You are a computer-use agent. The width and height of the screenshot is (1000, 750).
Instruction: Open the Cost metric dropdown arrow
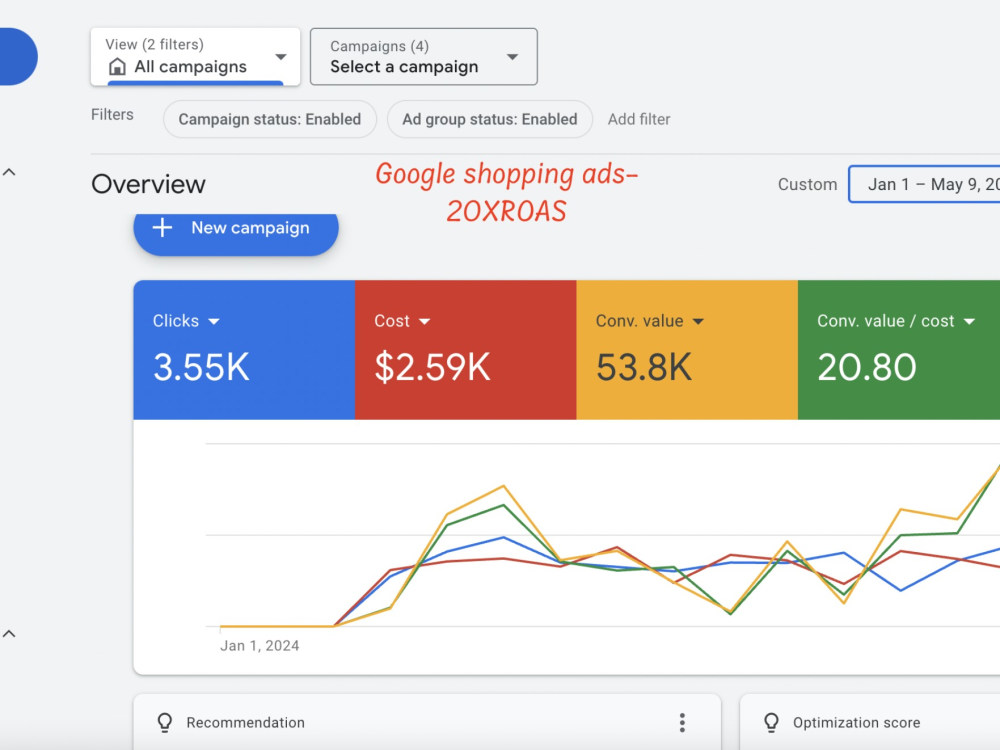point(424,321)
